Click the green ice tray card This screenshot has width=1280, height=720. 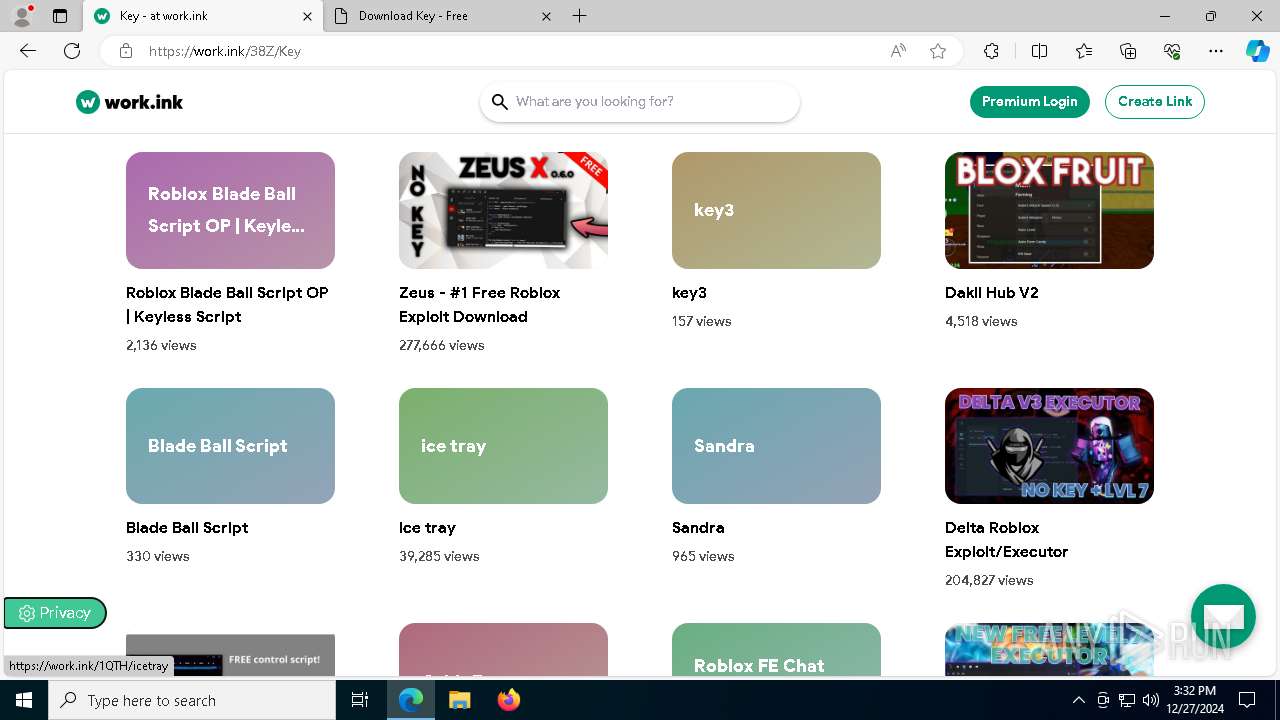click(503, 446)
